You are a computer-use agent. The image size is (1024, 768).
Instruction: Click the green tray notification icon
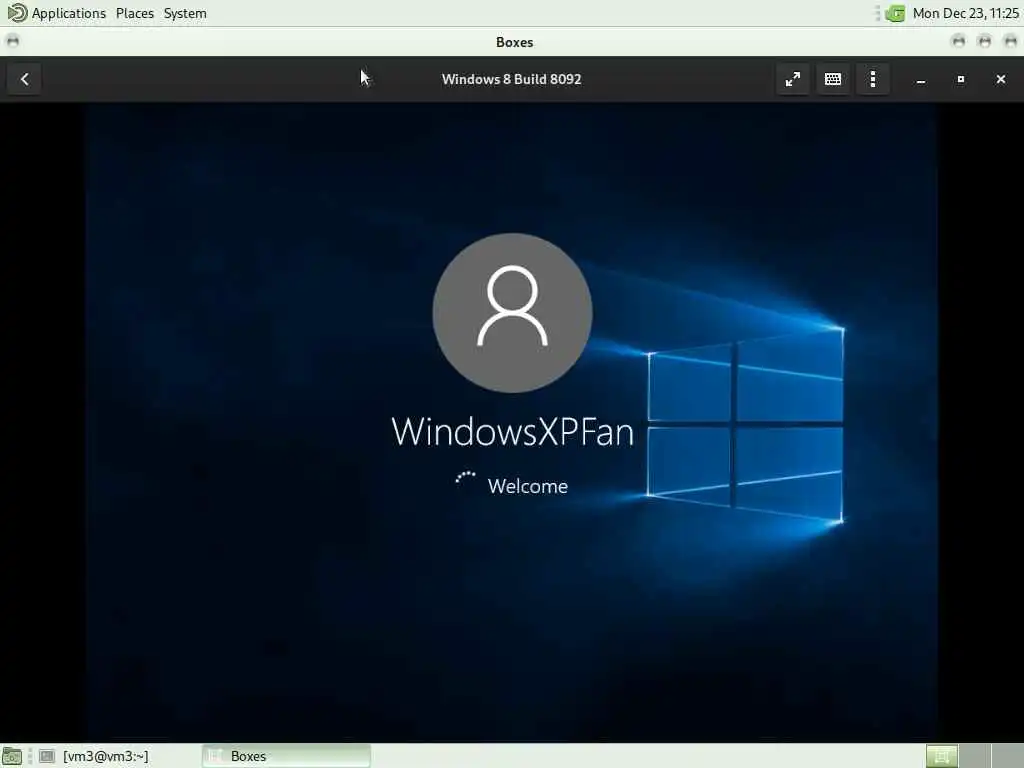coord(895,13)
